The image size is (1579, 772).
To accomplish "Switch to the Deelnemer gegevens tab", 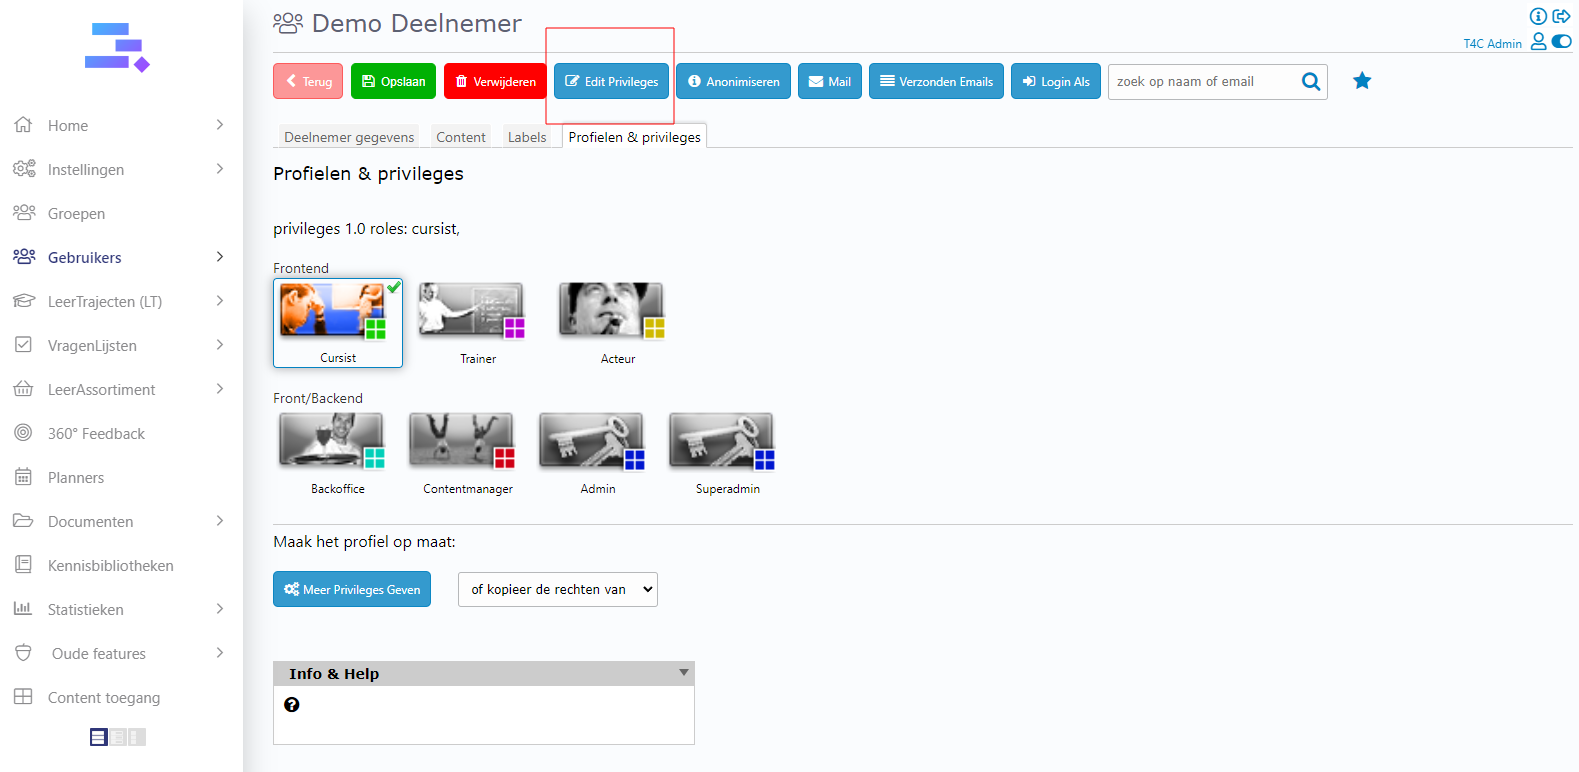I will tap(348, 137).
